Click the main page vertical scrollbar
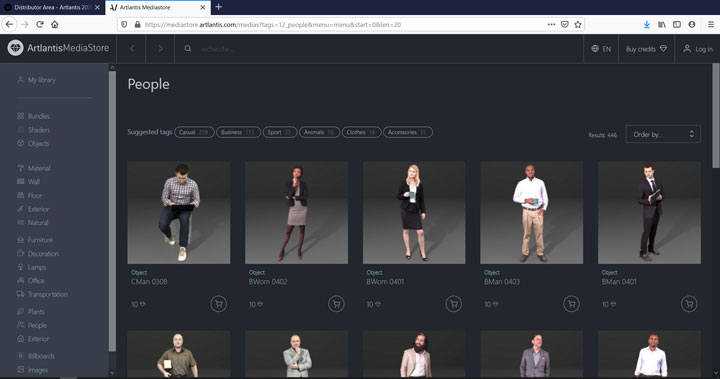Viewport: 720px width, 379px height. click(x=715, y=115)
